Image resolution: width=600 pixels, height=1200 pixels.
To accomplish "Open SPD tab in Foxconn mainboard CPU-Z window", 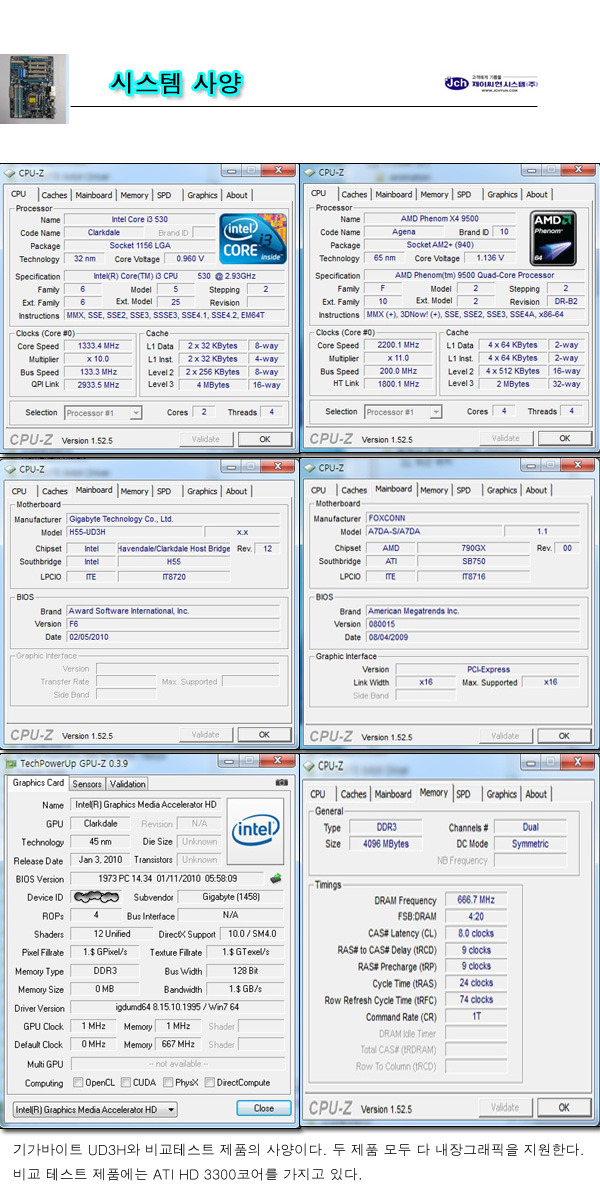I will coord(463,490).
